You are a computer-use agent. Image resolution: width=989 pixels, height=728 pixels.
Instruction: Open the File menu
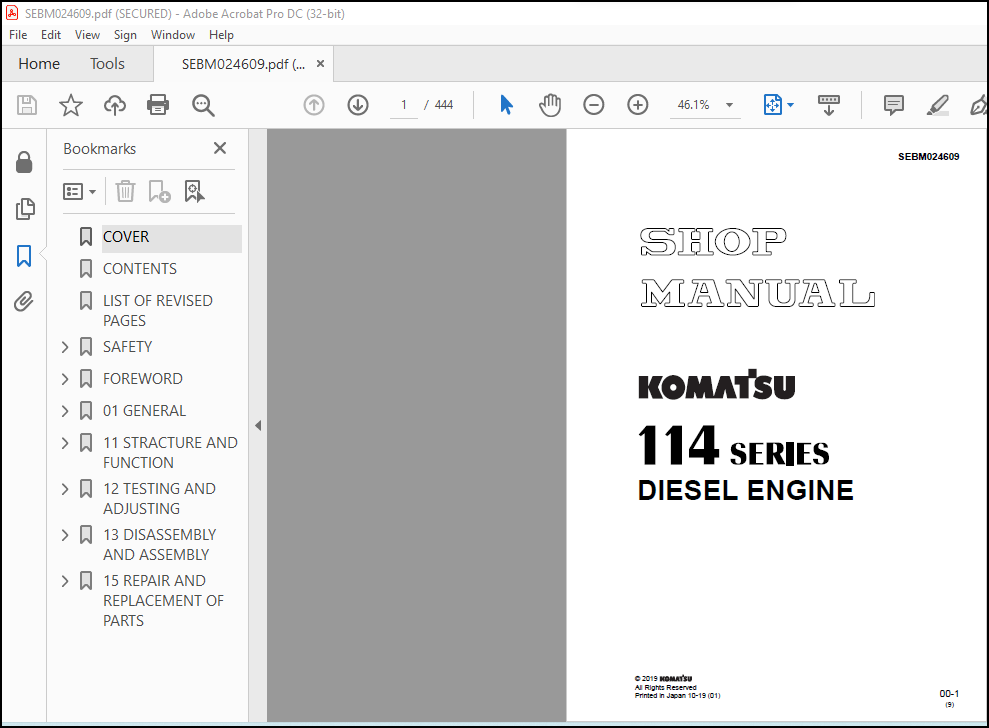tap(18, 35)
